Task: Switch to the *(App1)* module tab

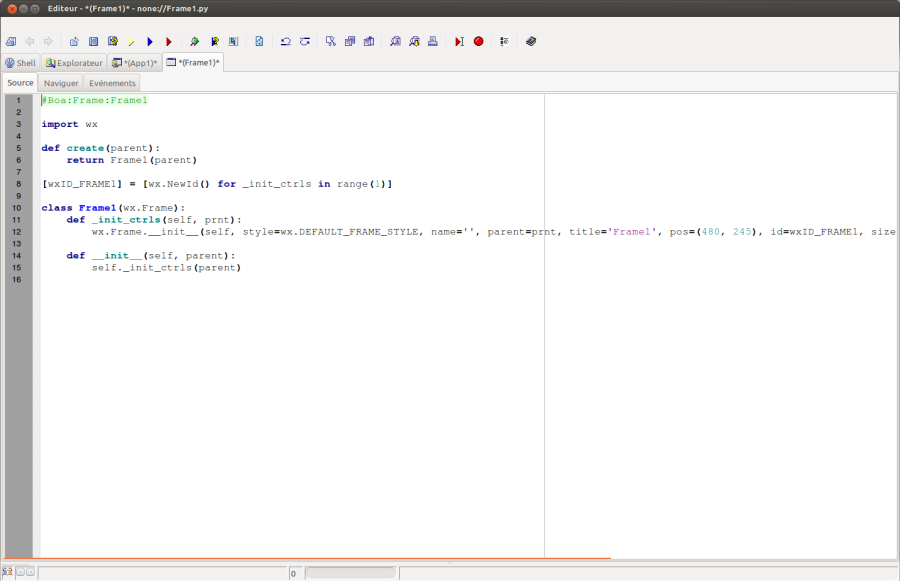Action: point(135,63)
